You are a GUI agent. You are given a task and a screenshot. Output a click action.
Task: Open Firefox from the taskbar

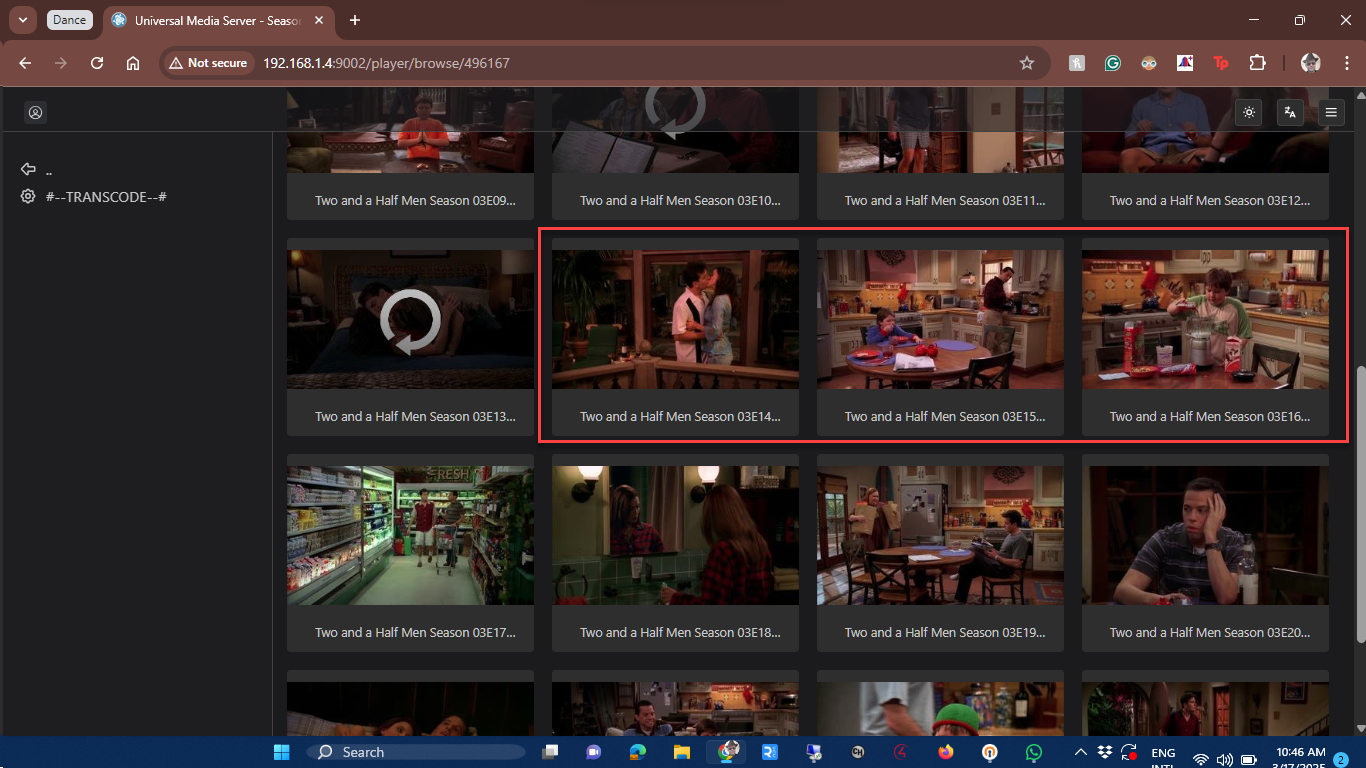945,752
